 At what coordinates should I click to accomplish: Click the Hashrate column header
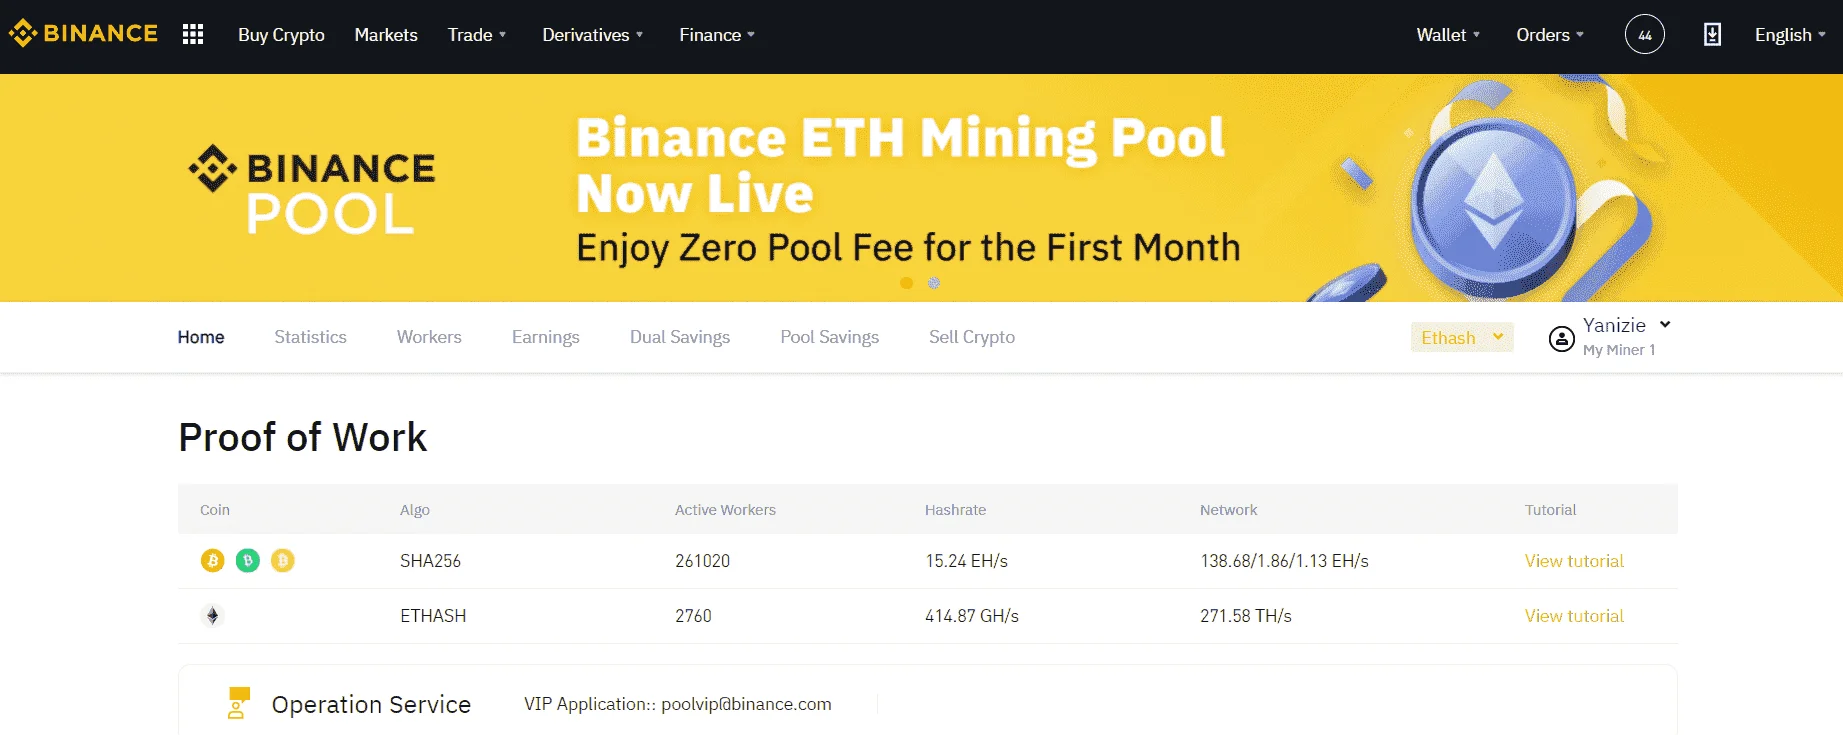pyautogui.click(x=955, y=510)
